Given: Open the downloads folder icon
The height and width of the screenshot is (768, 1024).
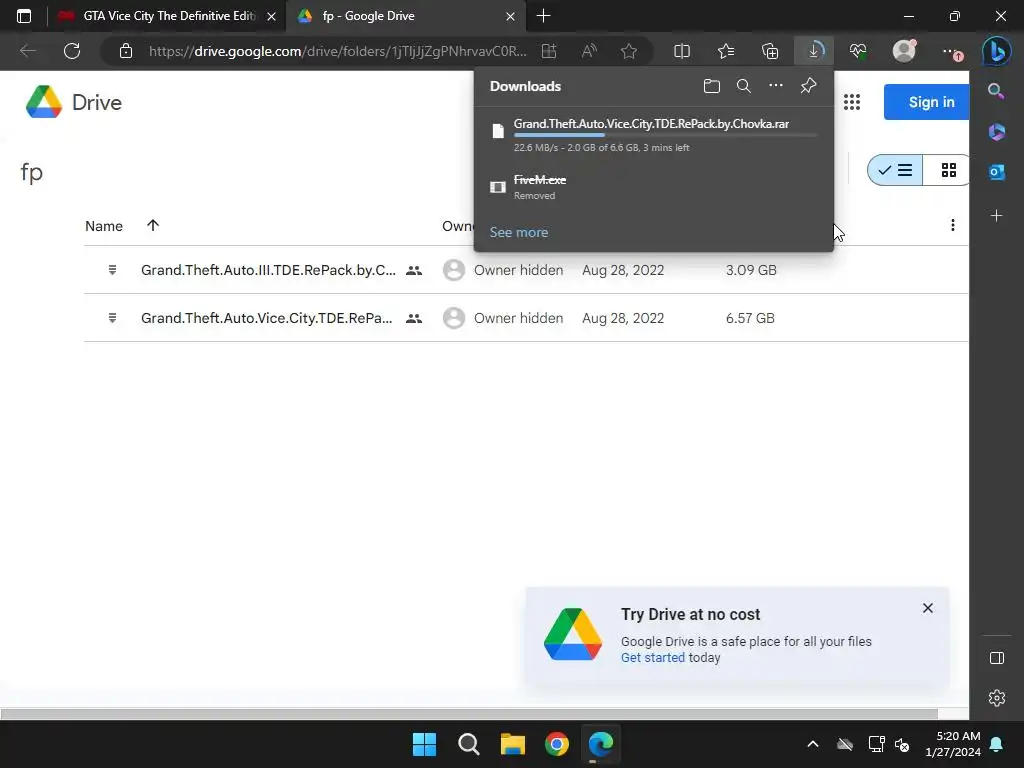Looking at the screenshot, I should pos(711,86).
